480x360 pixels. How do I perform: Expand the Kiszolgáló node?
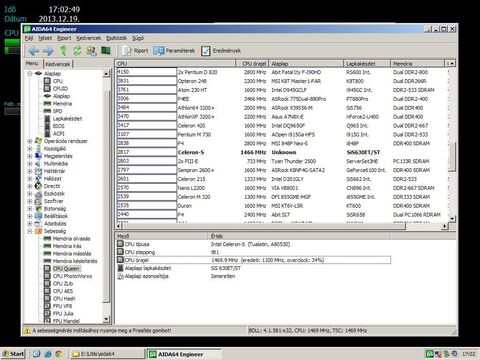pos(30,149)
